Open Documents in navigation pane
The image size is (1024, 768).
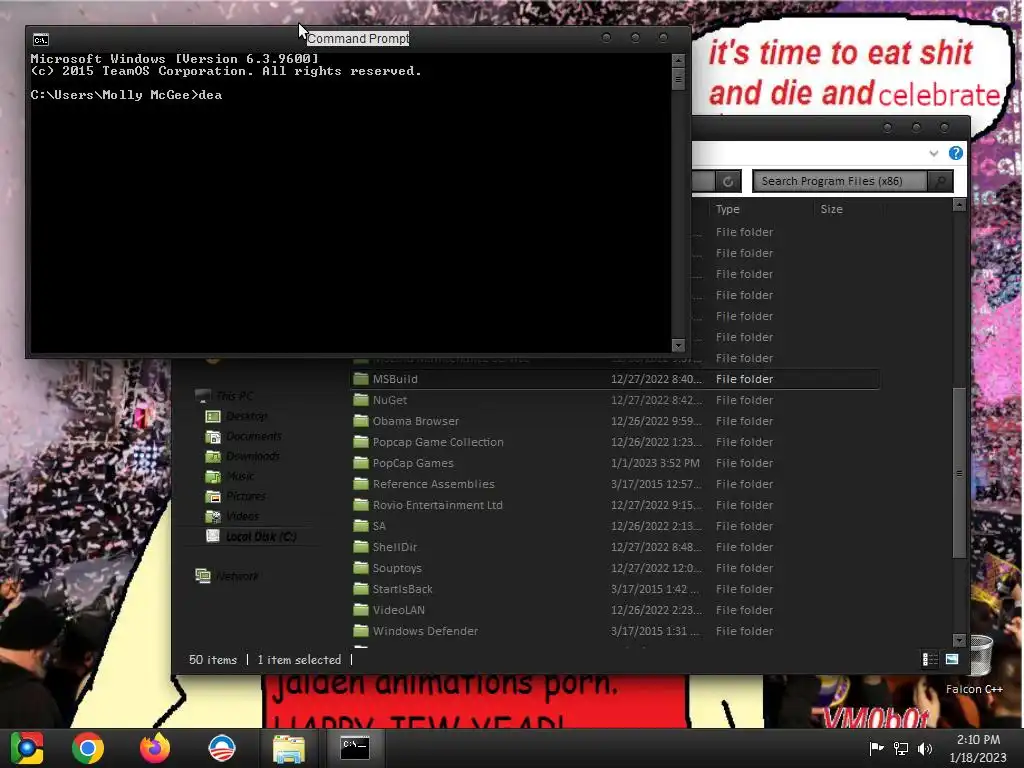pos(244,436)
